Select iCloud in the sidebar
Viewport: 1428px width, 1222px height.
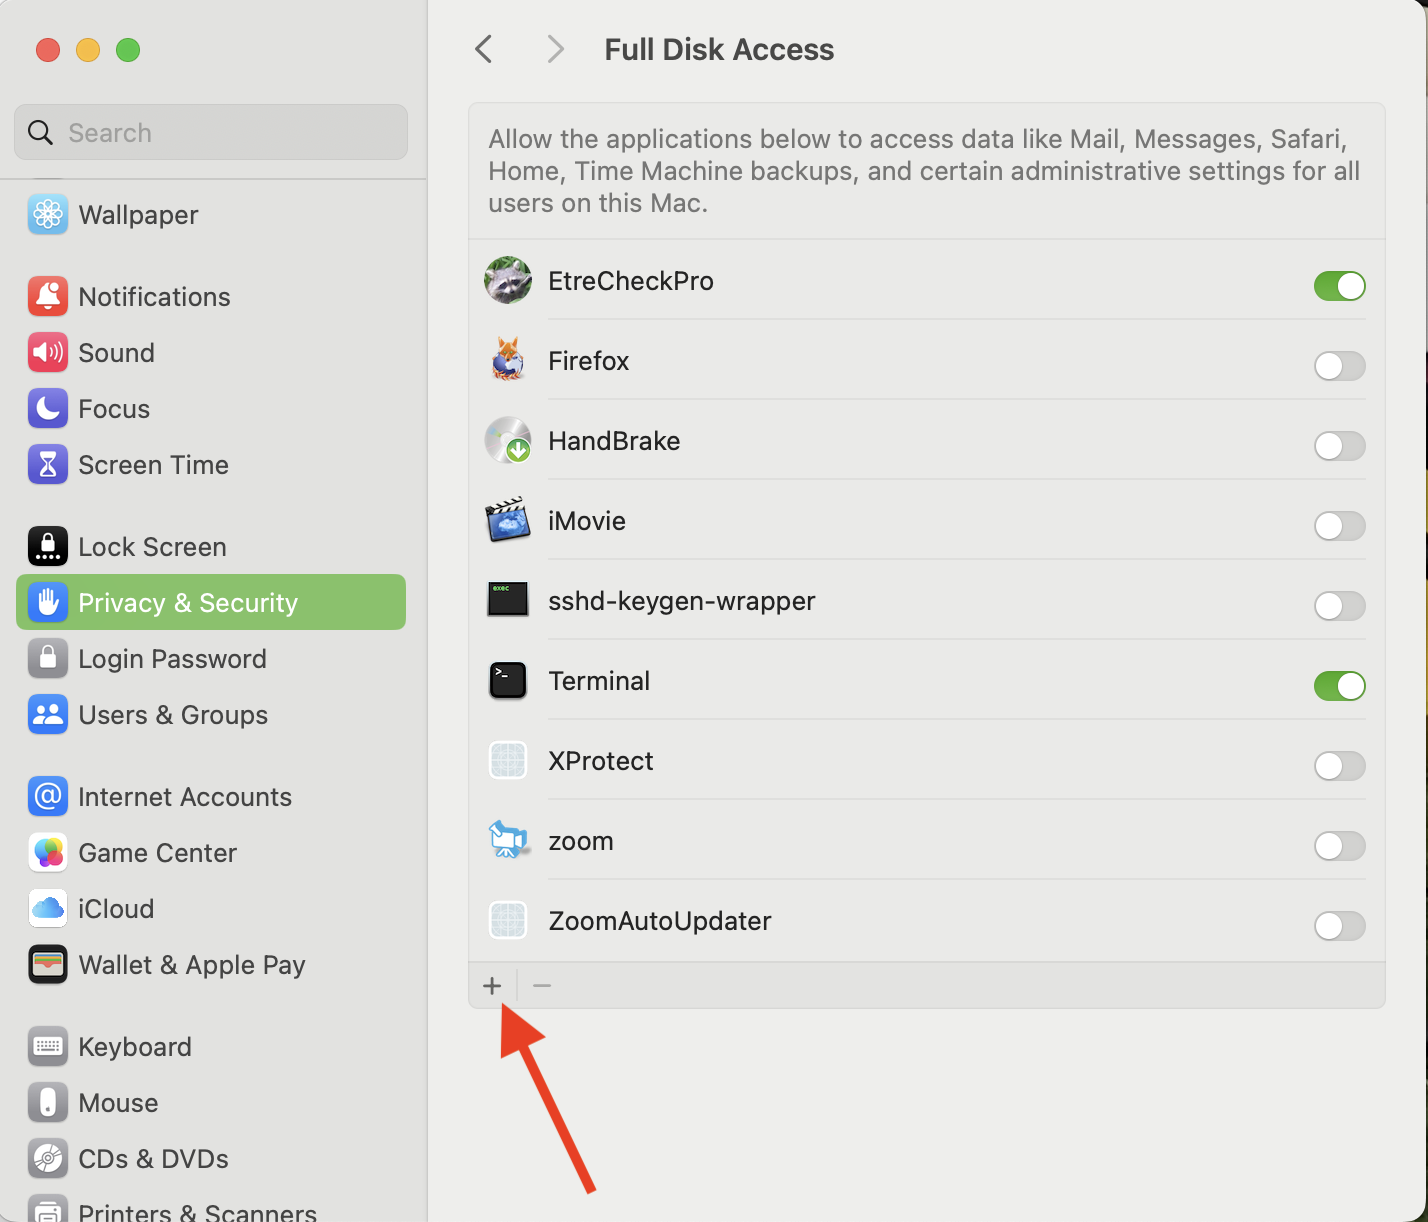click(211, 909)
